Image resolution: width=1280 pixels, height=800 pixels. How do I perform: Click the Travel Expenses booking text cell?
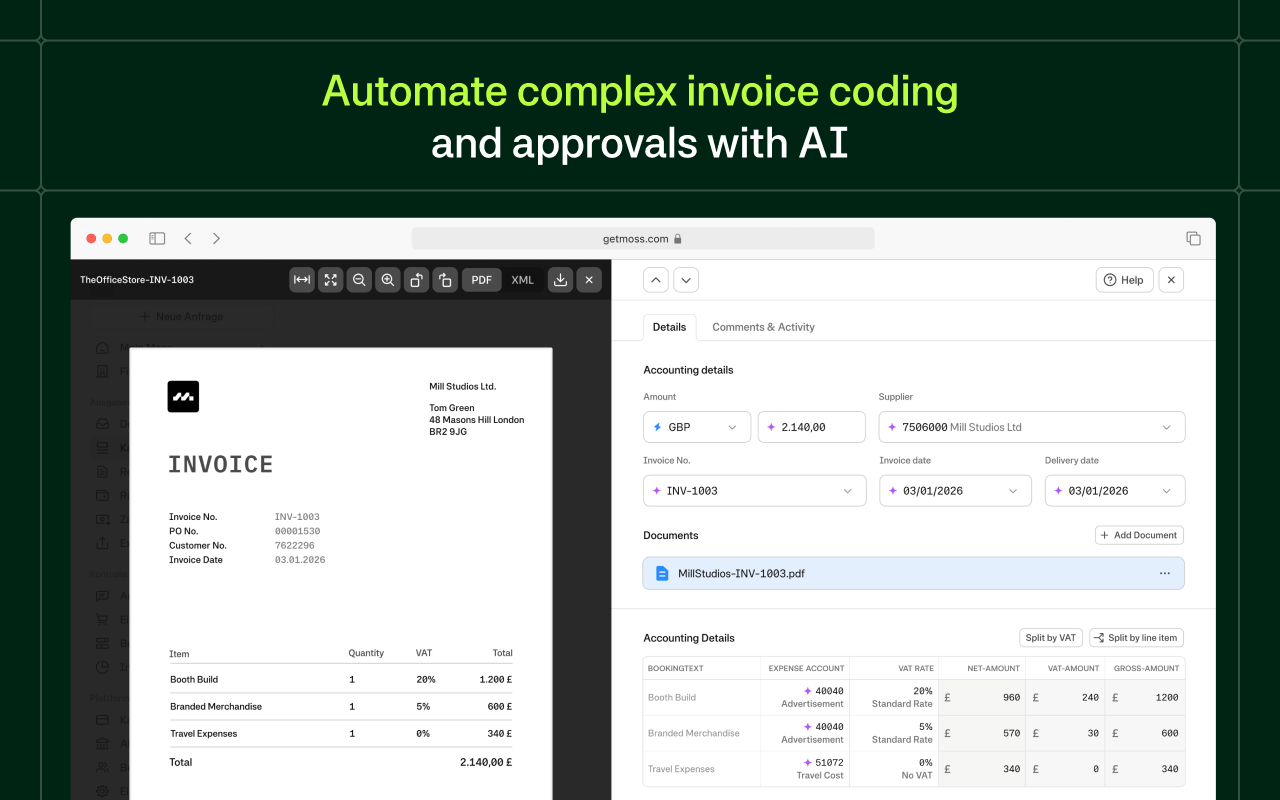point(702,769)
